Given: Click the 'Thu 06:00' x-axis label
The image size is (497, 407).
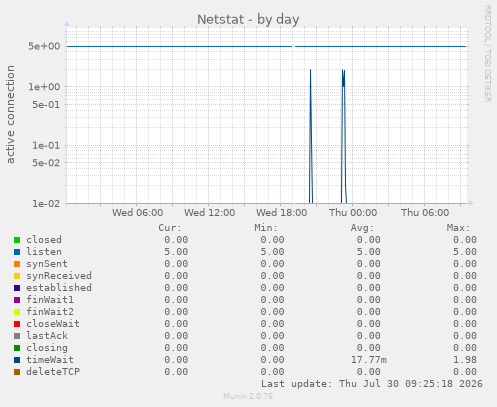Looking at the screenshot, I should pyautogui.click(x=425, y=213).
